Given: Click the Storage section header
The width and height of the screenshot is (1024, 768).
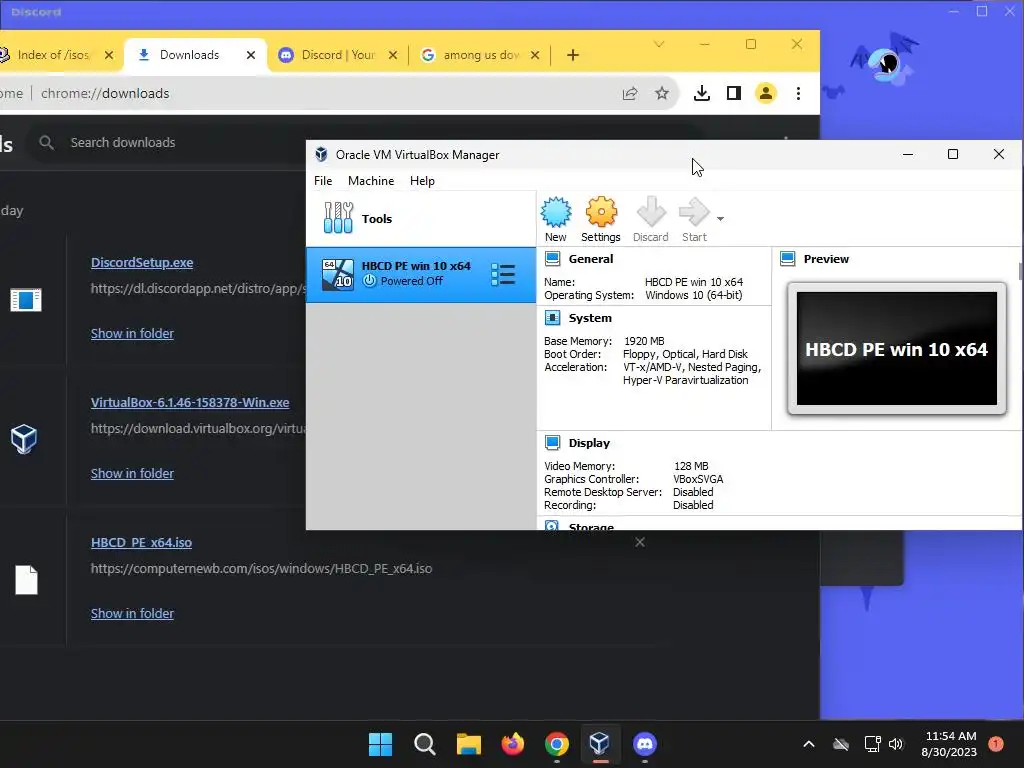Looking at the screenshot, I should (591, 526).
